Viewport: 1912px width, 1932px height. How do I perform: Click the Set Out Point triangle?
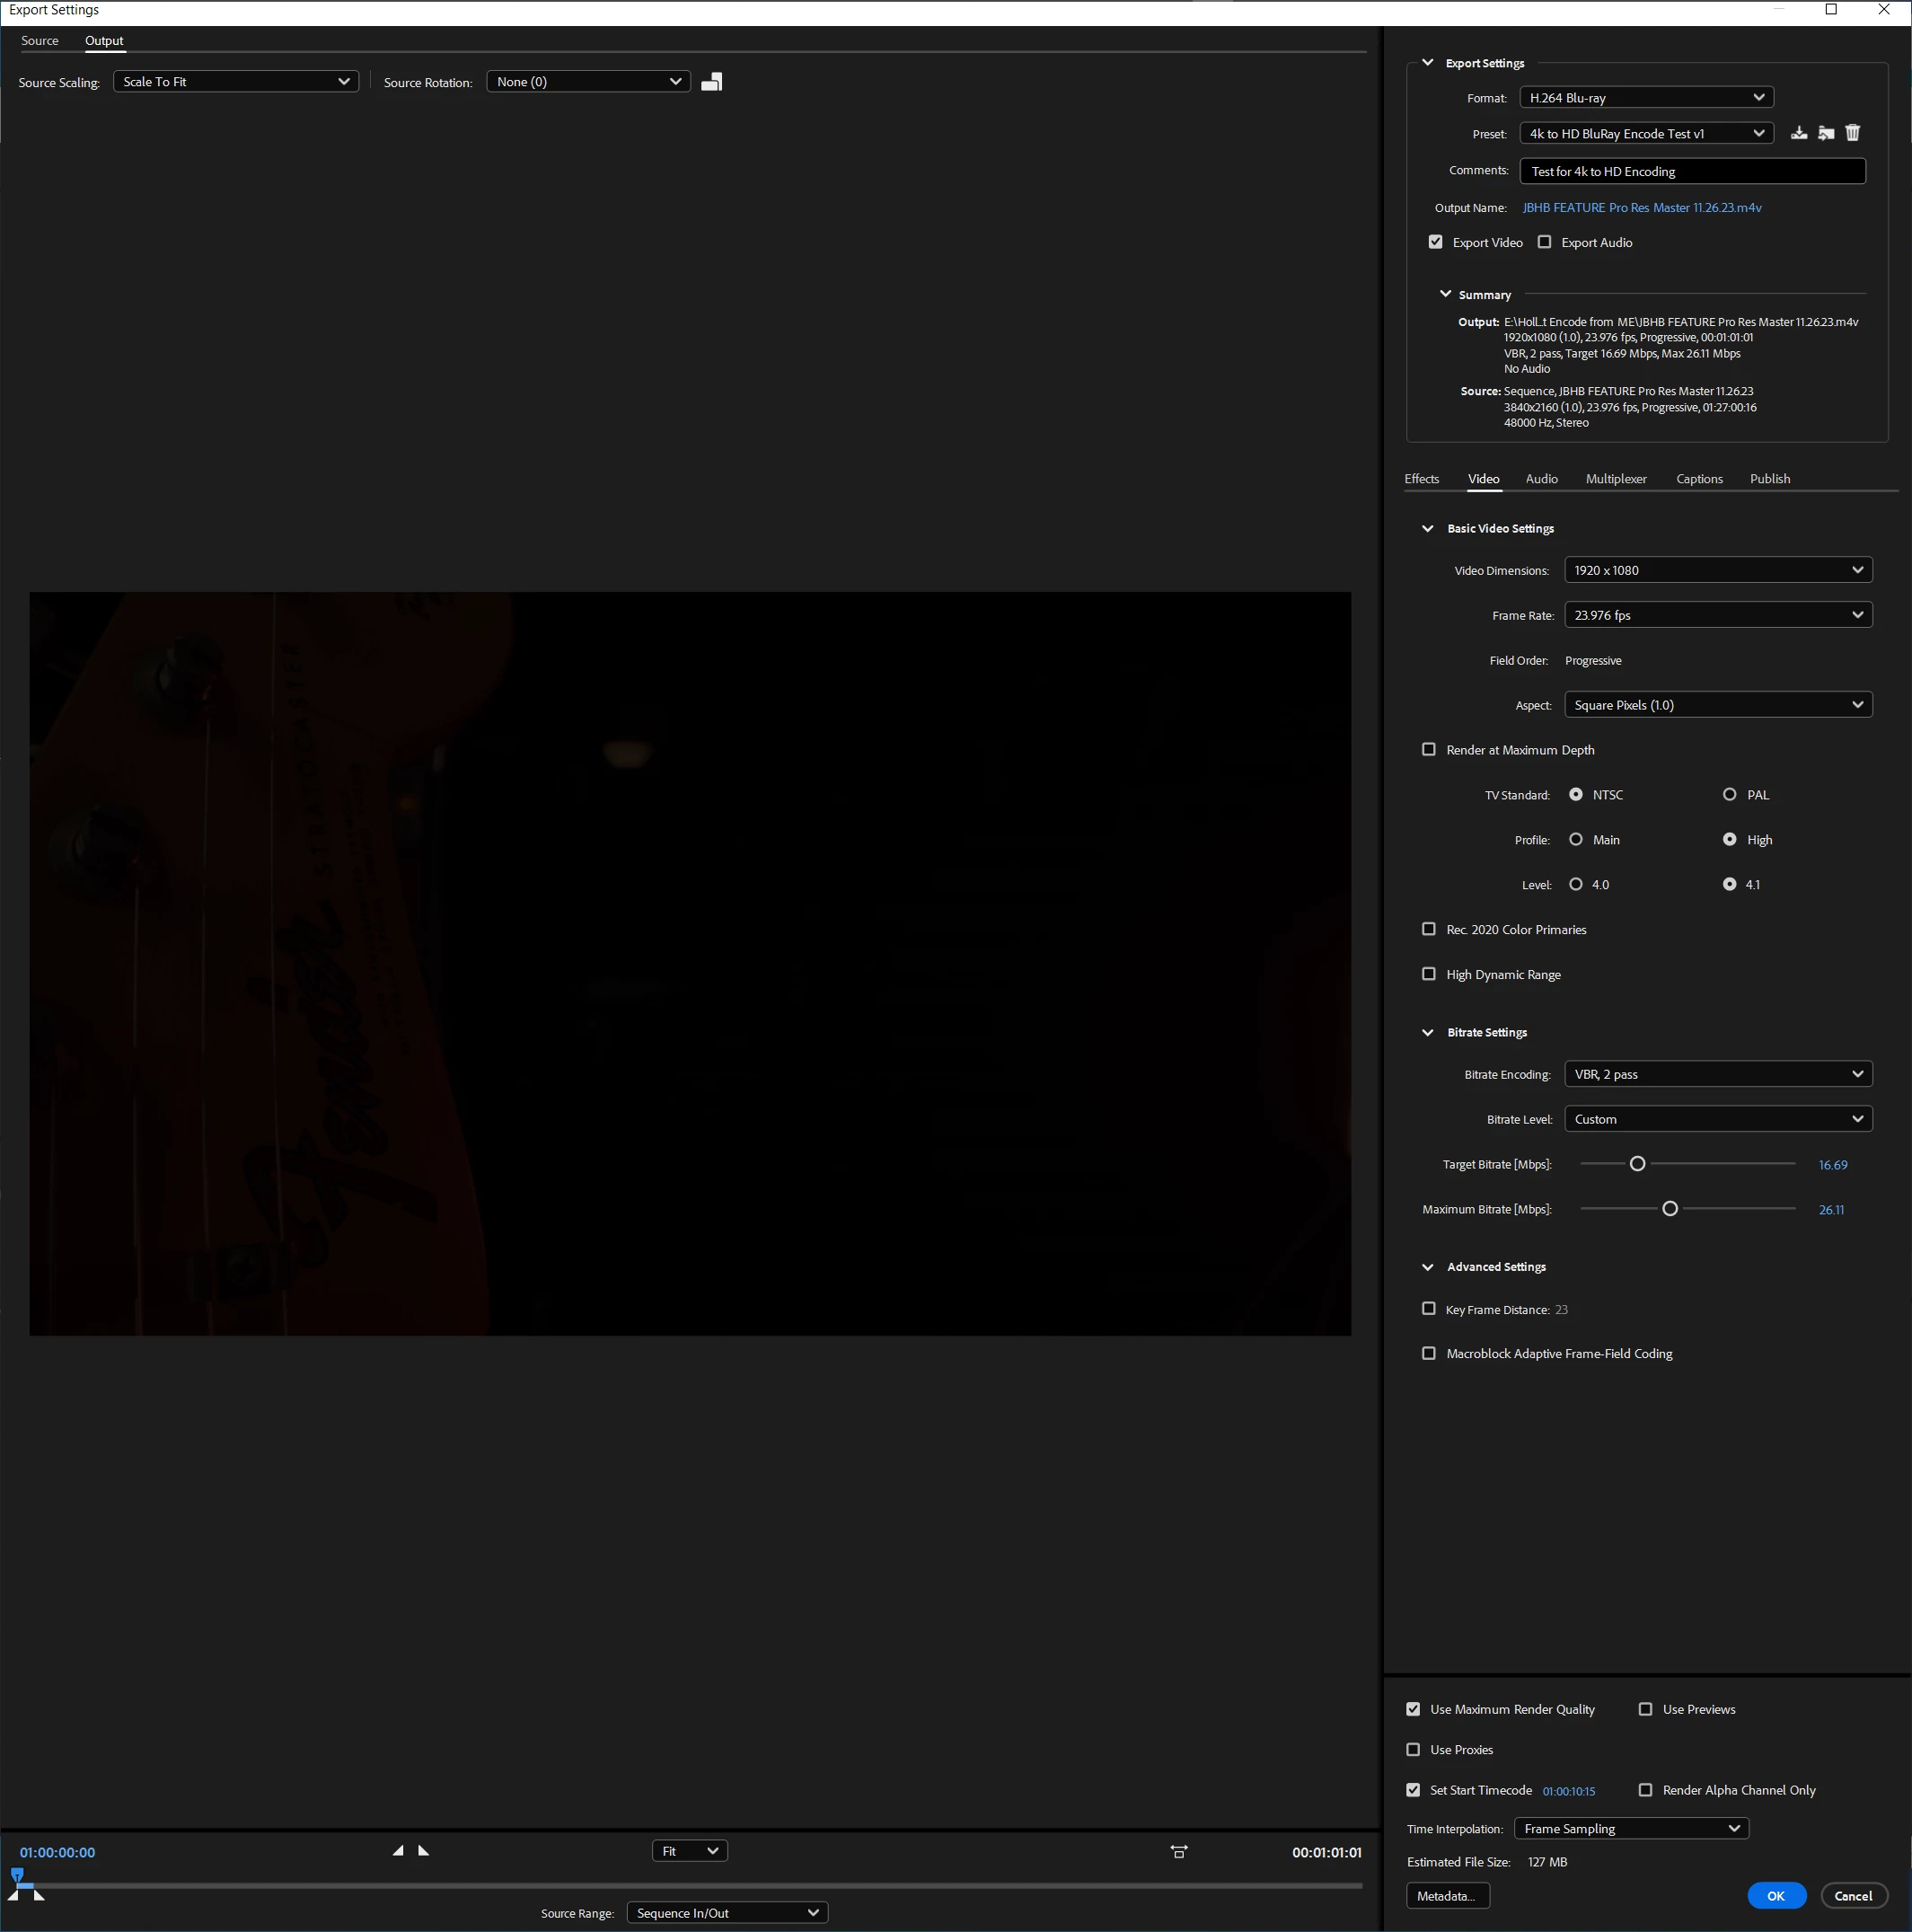pyautogui.click(x=424, y=1850)
